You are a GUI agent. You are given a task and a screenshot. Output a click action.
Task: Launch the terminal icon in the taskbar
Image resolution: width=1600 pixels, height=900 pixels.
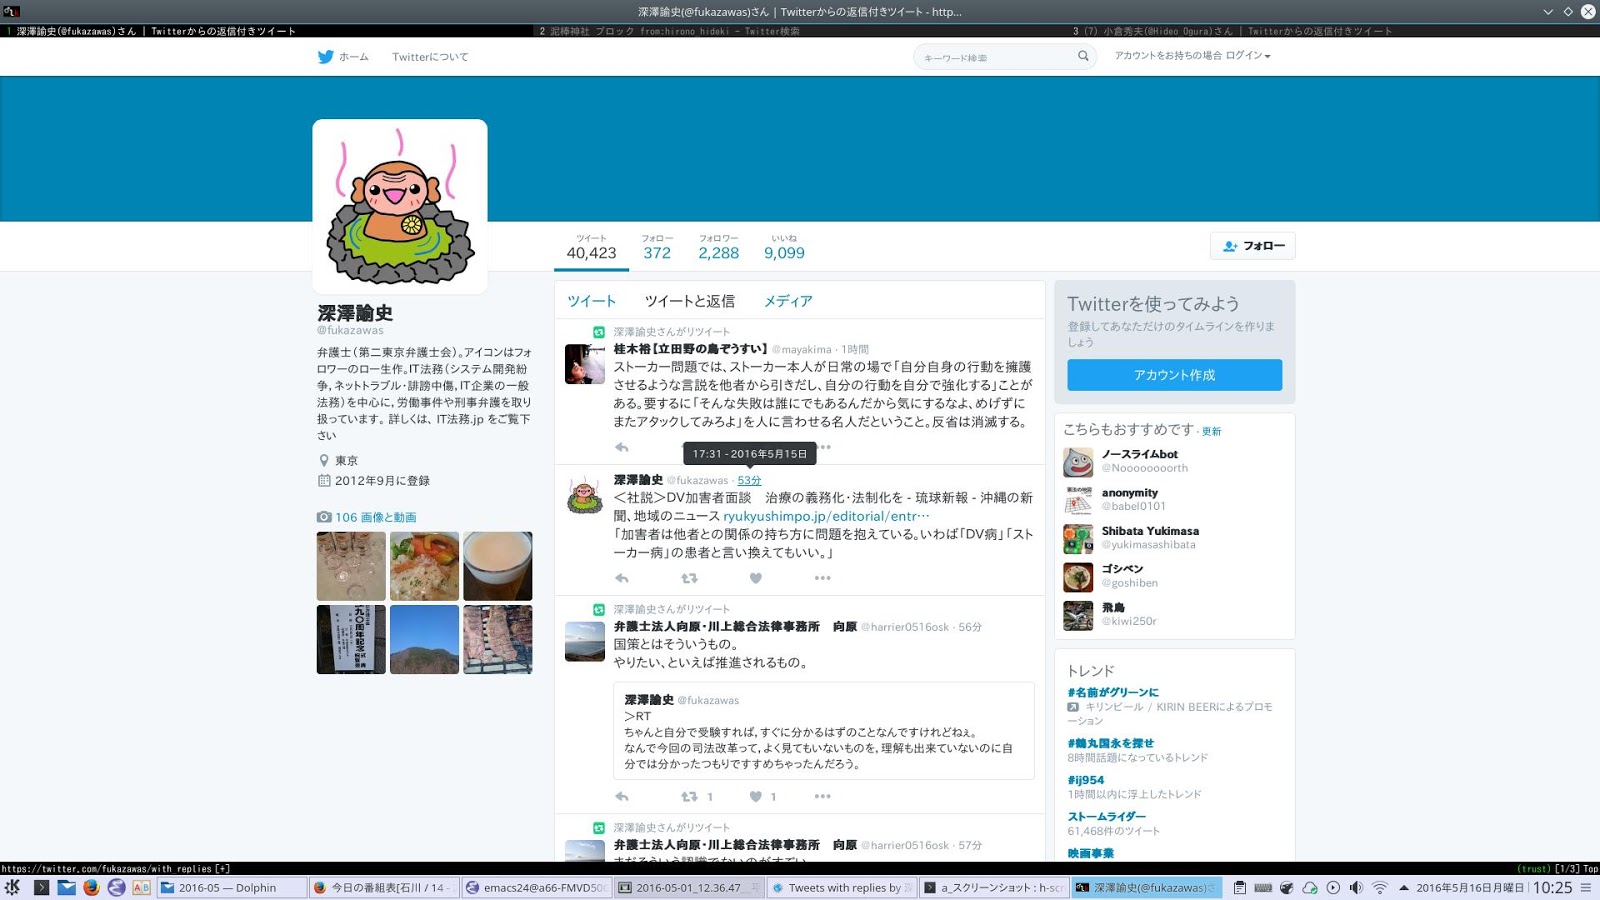41,887
